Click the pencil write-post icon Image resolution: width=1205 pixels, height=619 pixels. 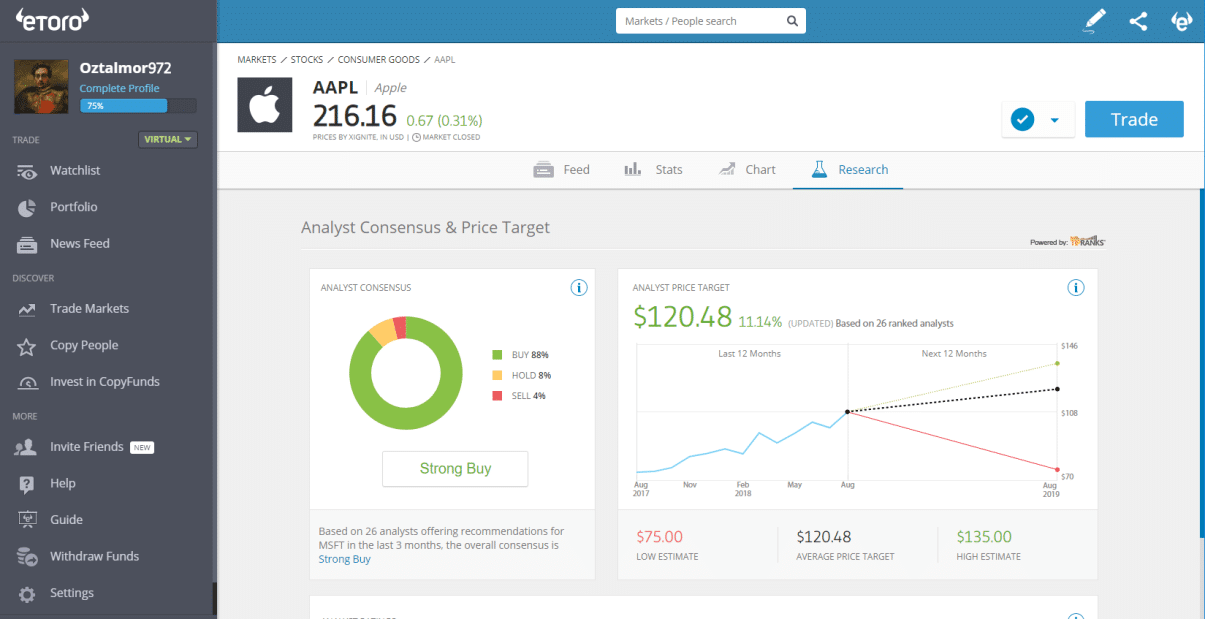(1096, 21)
